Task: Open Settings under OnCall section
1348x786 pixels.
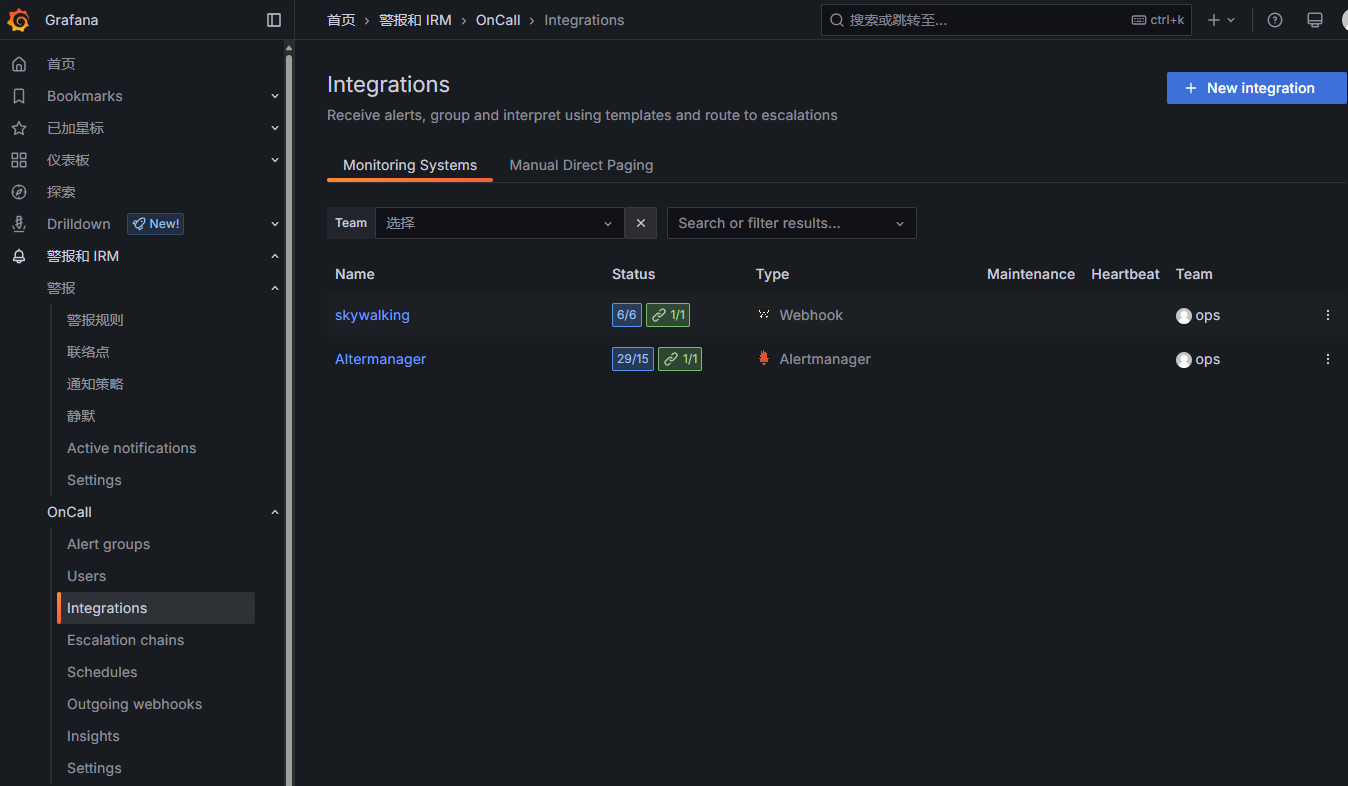Action: tap(94, 768)
